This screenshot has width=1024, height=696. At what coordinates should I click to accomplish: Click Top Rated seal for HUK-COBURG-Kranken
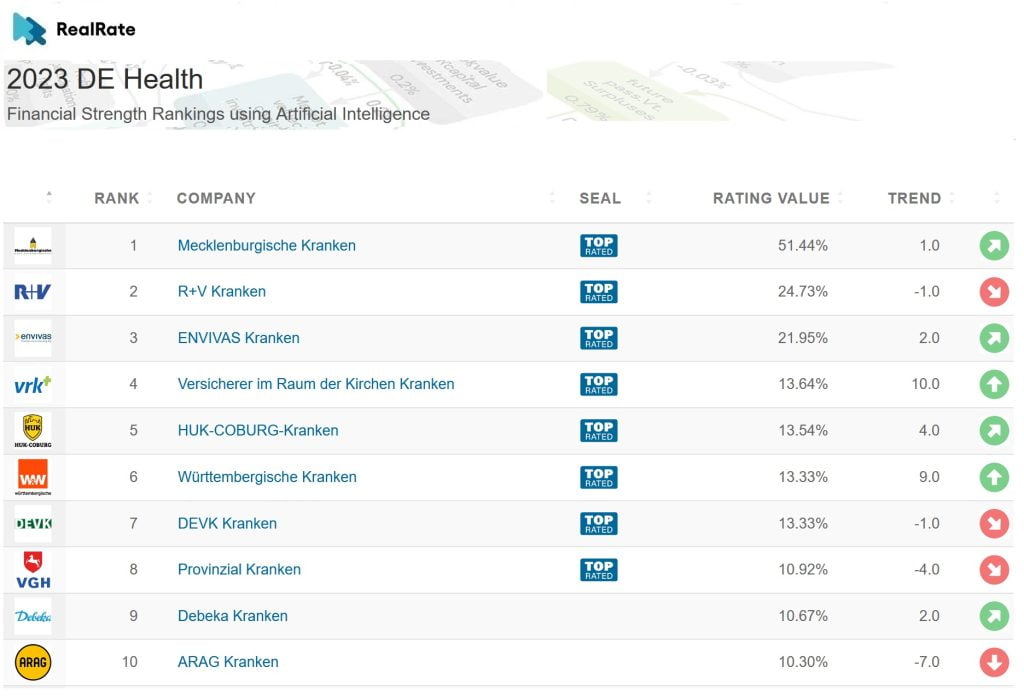pyautogui.click(x=598, y=430)
